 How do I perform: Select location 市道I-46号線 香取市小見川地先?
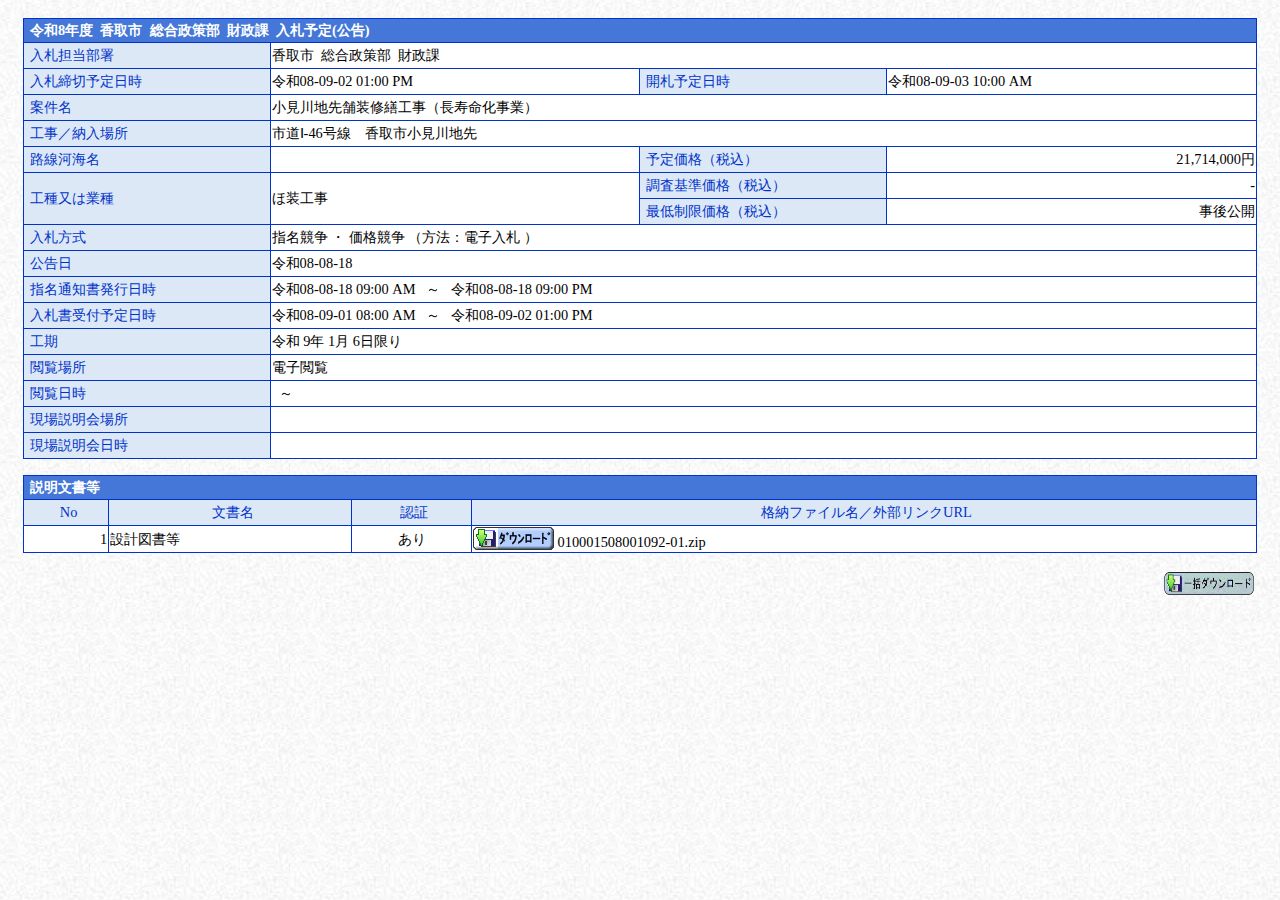coord(374,134)
